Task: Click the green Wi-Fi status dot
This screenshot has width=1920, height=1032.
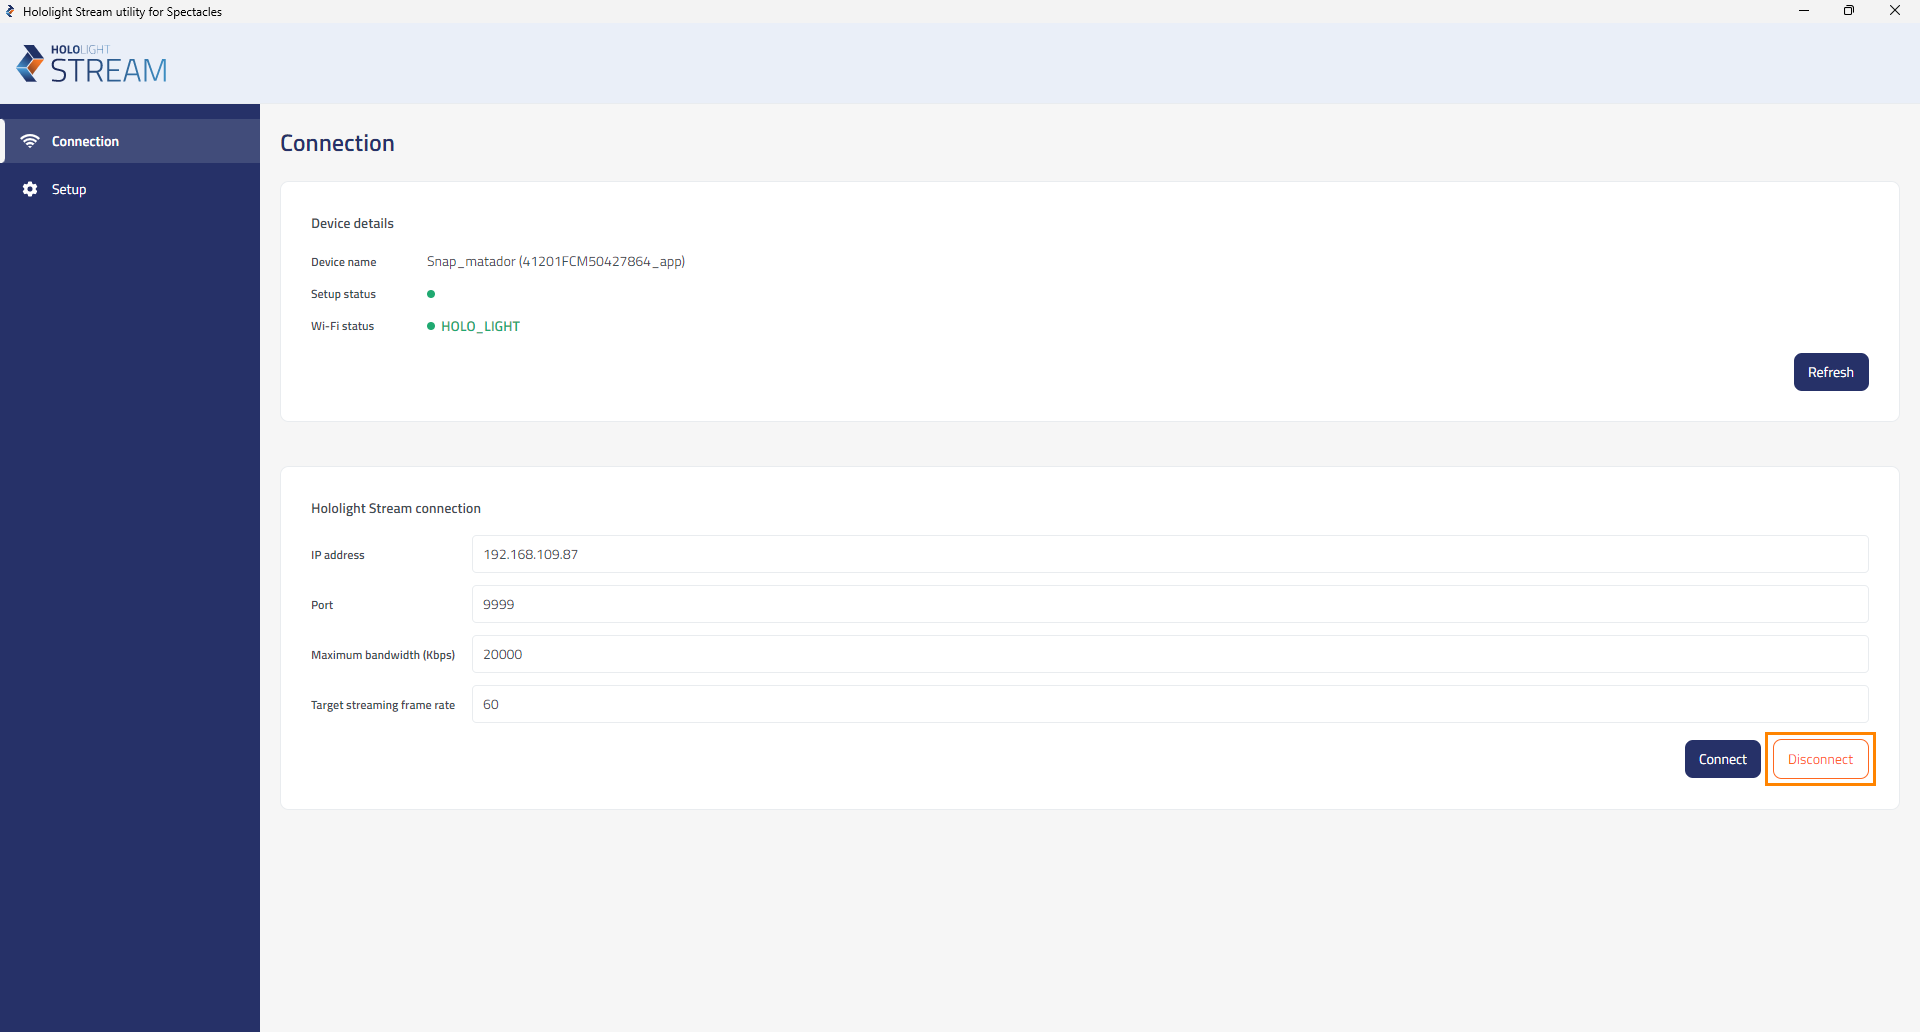Action: click(x=431, y=326)
